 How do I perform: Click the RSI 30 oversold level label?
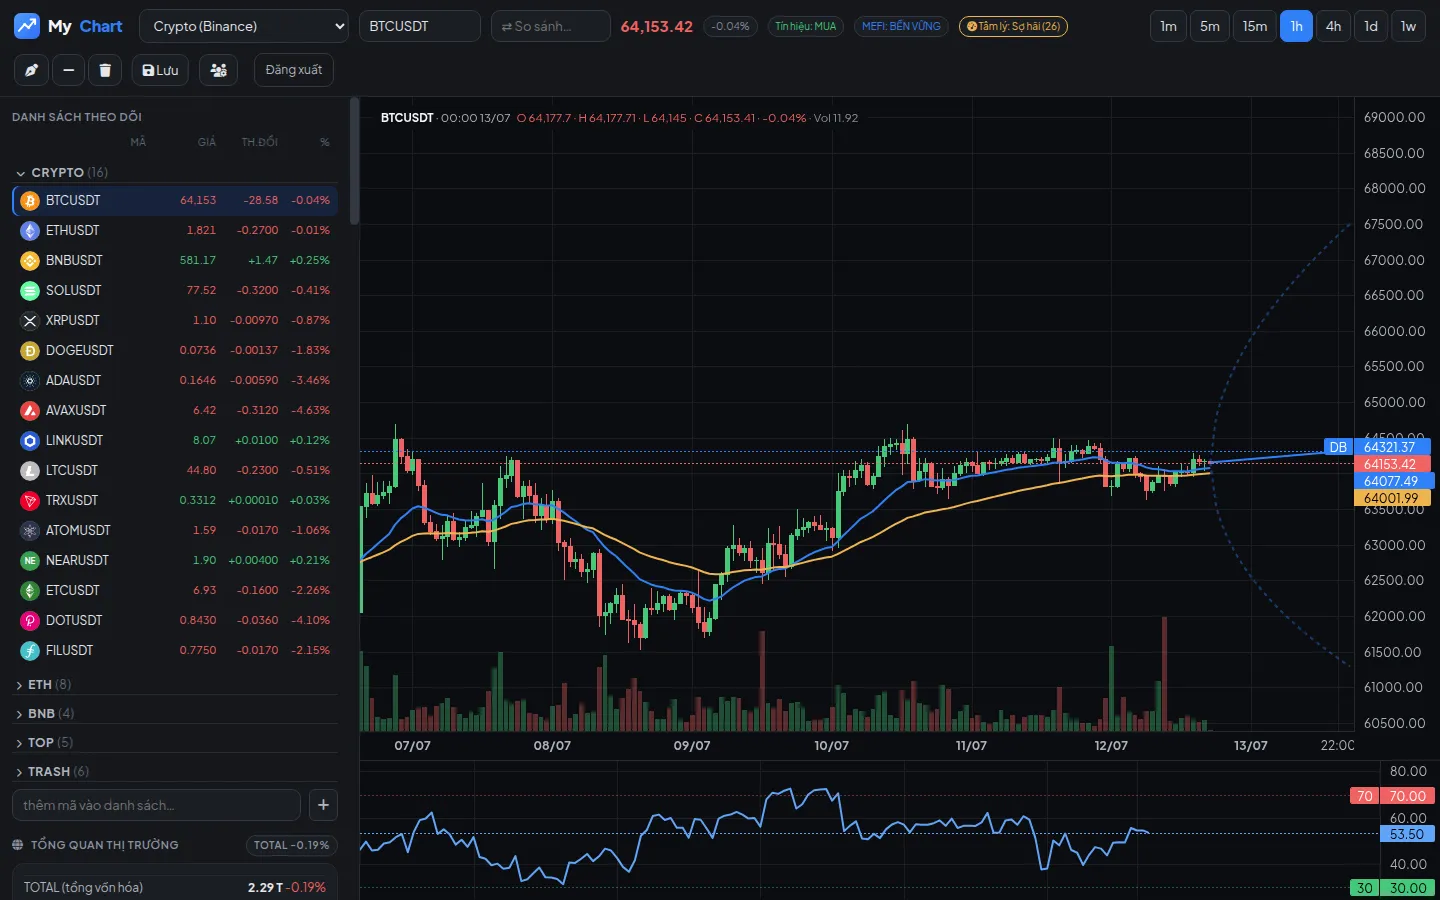1392,888
